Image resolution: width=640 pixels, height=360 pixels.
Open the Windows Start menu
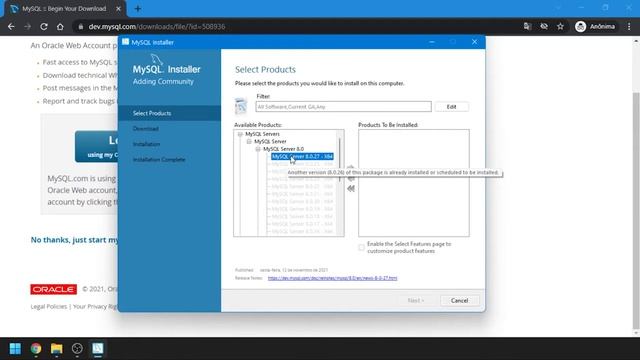pos(15,349)
